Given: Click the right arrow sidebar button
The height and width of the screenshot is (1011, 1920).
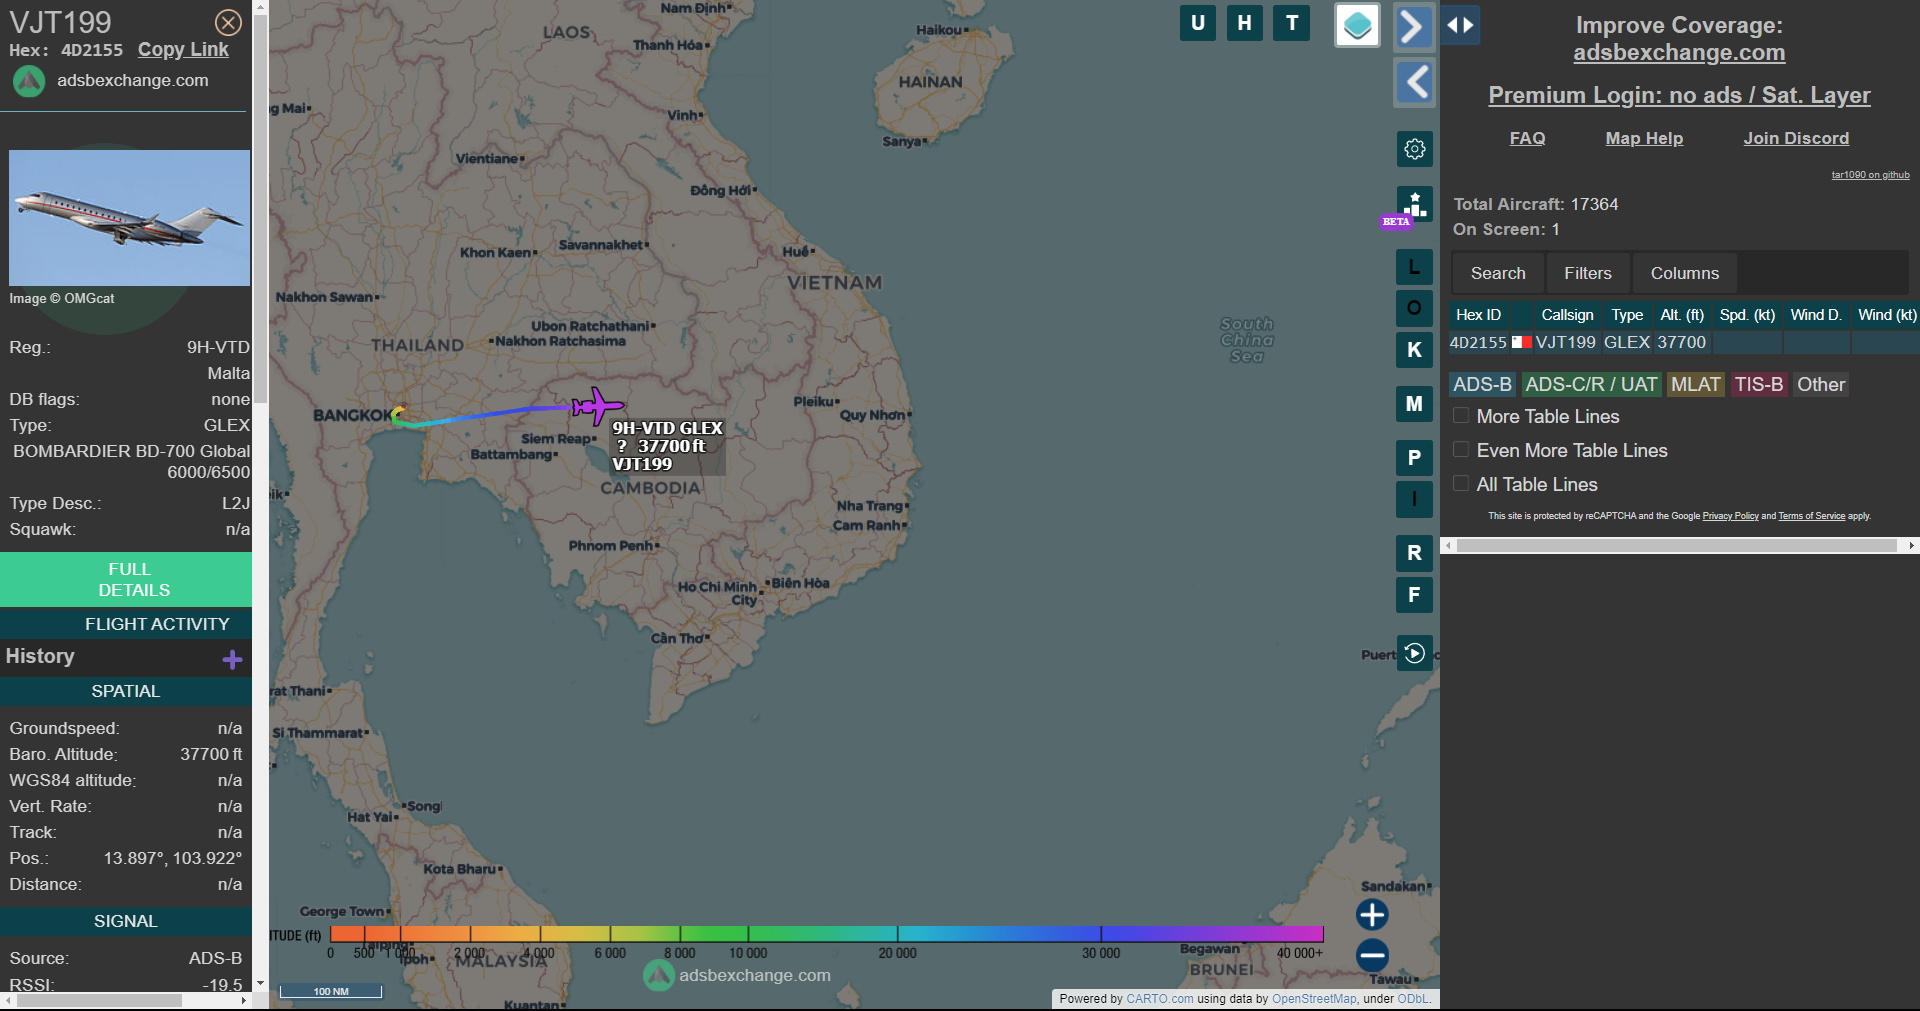Looking at the screenshot, I should pos(1414,26).
